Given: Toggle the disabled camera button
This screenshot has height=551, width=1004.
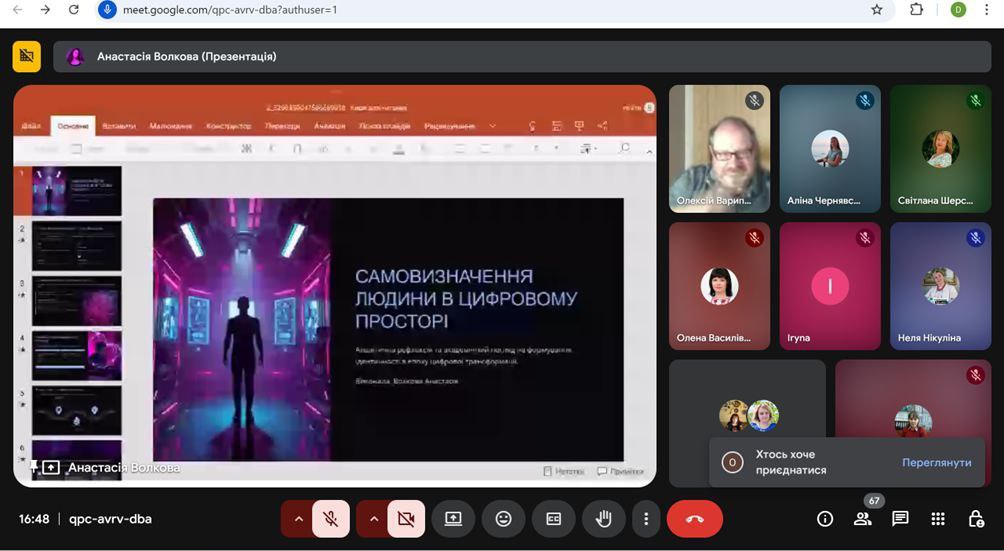Looking at the screenshot, I should pyautogui.click(x=405, y=519).
